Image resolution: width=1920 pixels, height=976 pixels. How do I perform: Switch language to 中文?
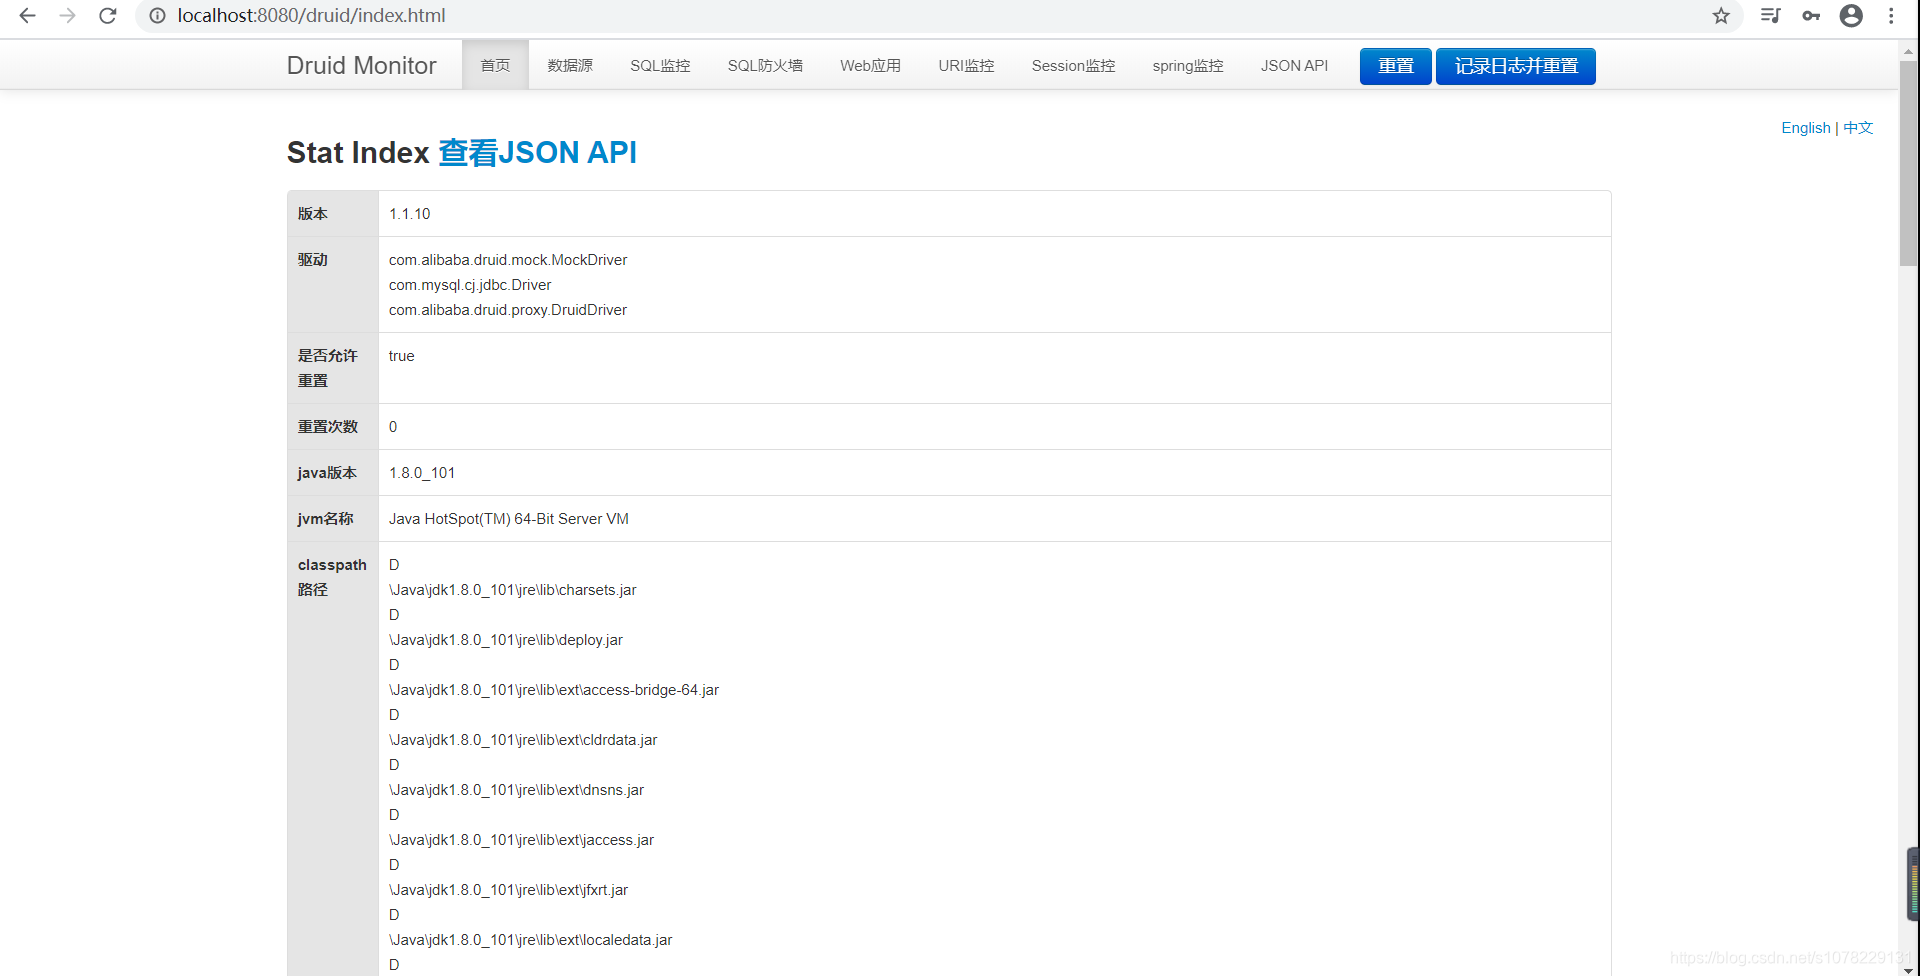click(1858, 128)
